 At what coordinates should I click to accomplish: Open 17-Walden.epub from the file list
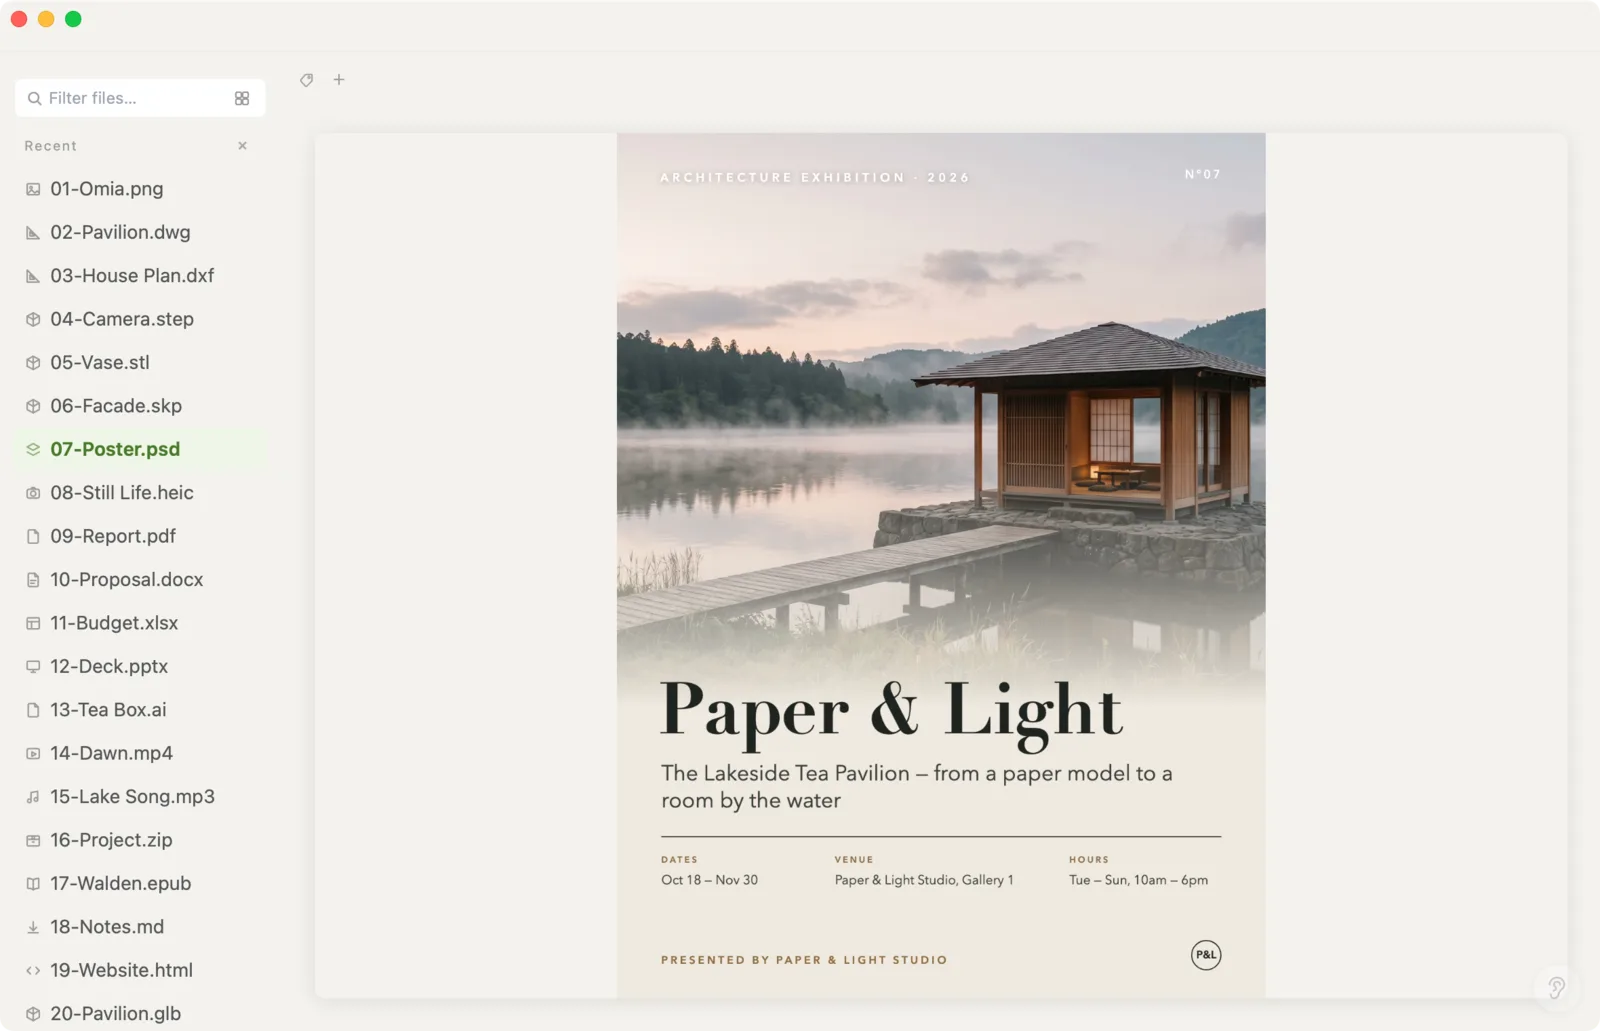click(x=140, y=884)
